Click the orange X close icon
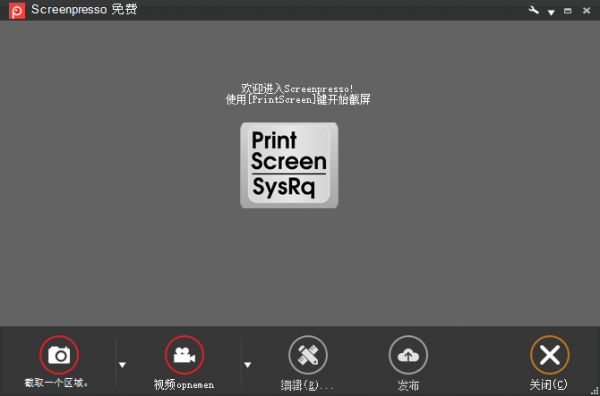The image size is (600, 396). [550, 355]
